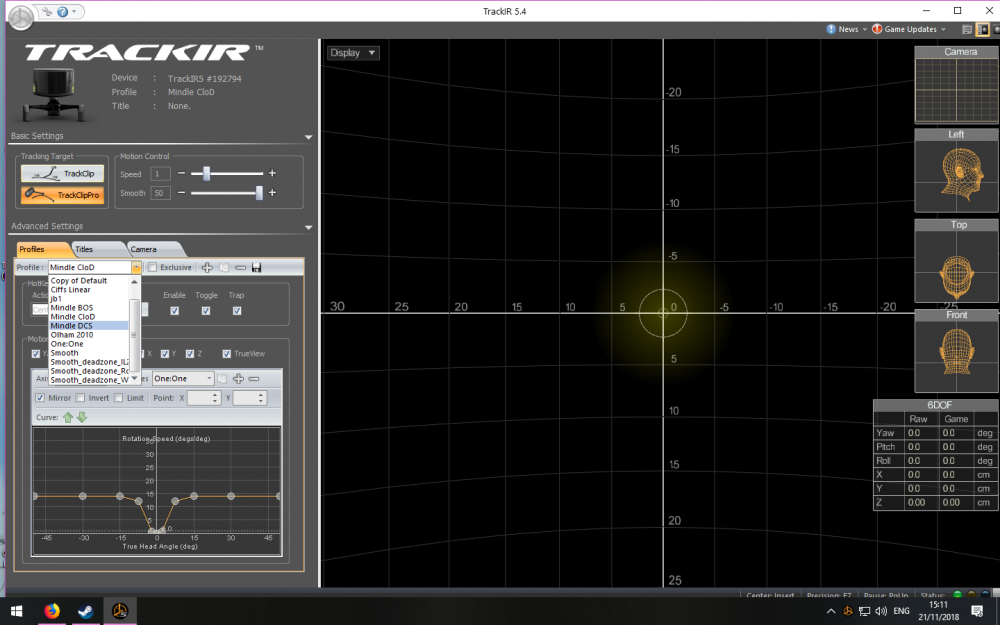This screenshot has width=1000, height=625.
Task: Open the Display dropdown in the viewport
Action: pos(353,53)
